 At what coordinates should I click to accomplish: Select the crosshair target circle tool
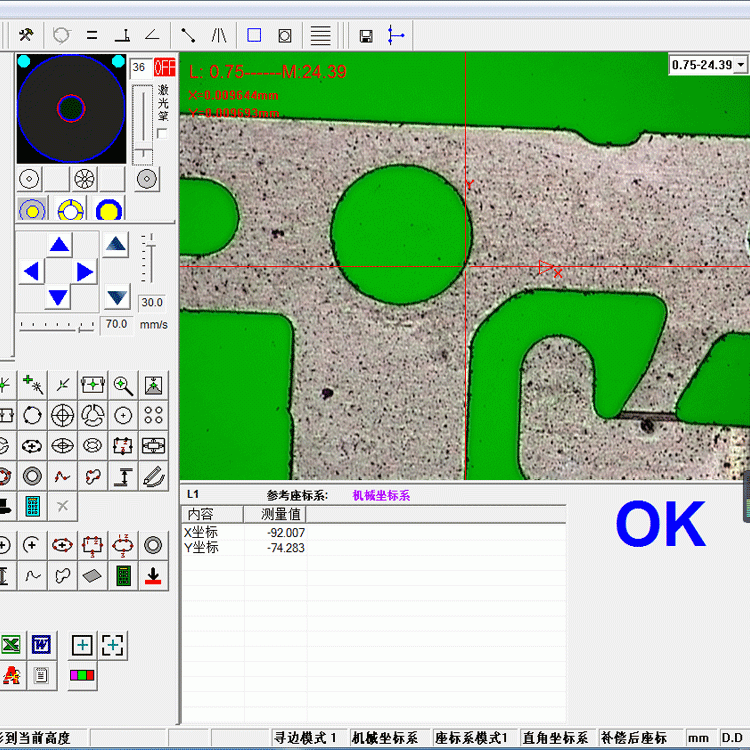point(62,415)
